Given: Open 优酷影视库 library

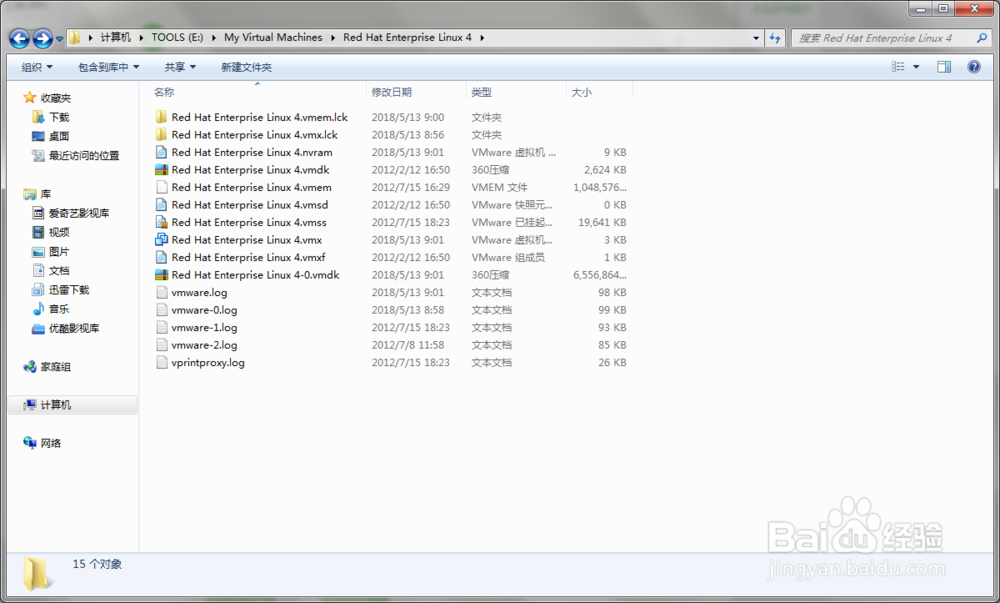Looking at the screenshot, I should (74, 328).
